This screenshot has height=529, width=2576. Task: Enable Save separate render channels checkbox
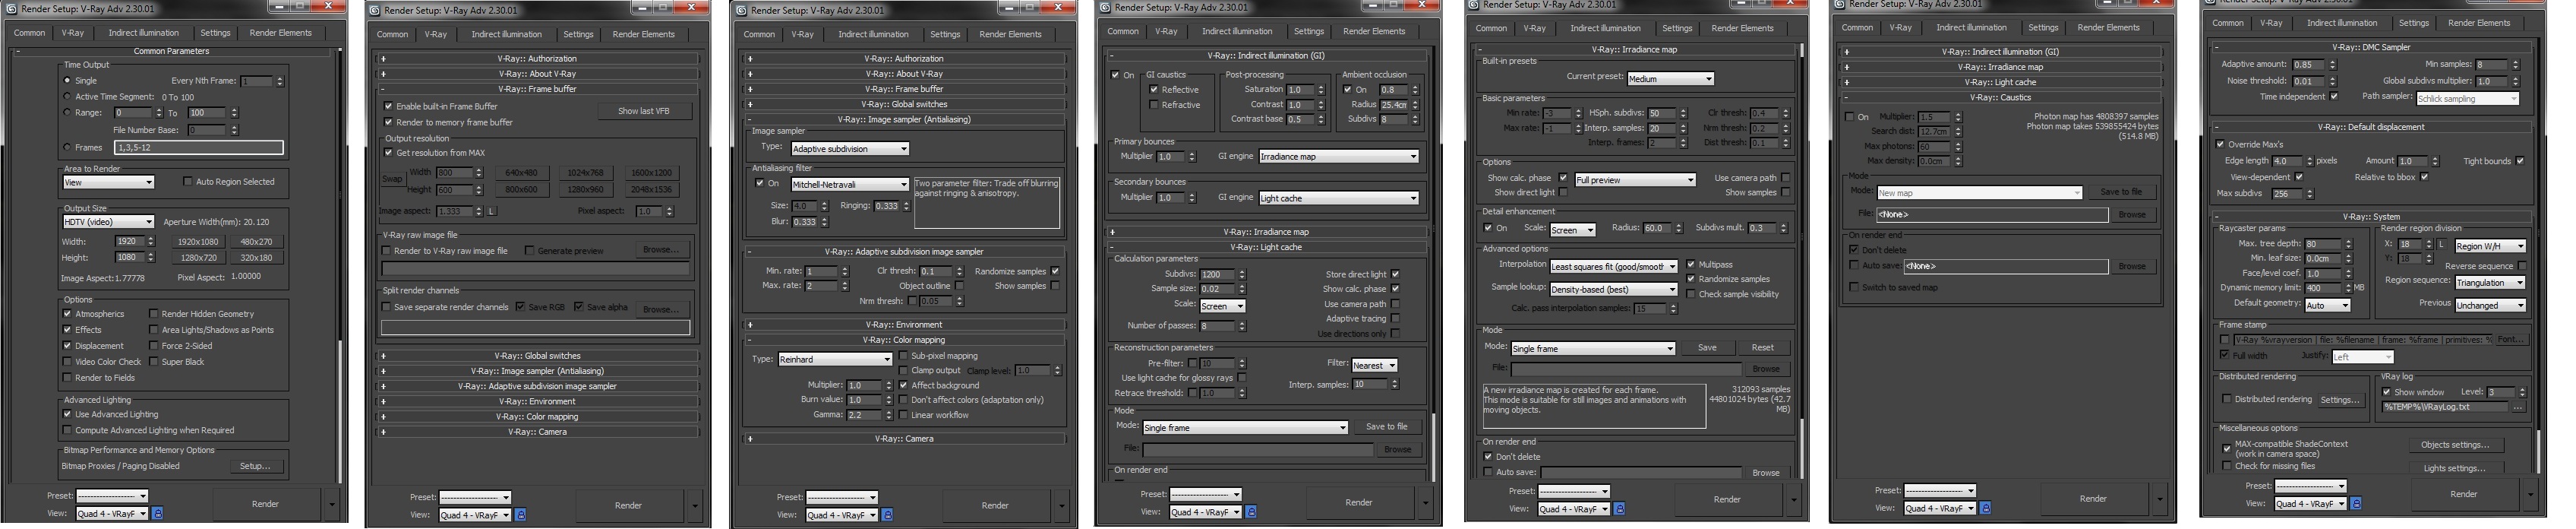(x=386, y=307)
